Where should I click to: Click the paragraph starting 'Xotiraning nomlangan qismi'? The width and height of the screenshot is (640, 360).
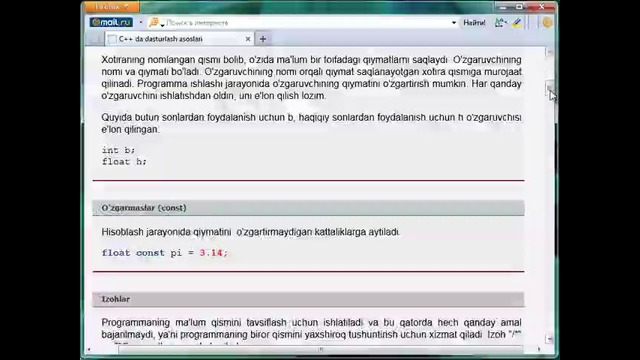pos(311,78)
